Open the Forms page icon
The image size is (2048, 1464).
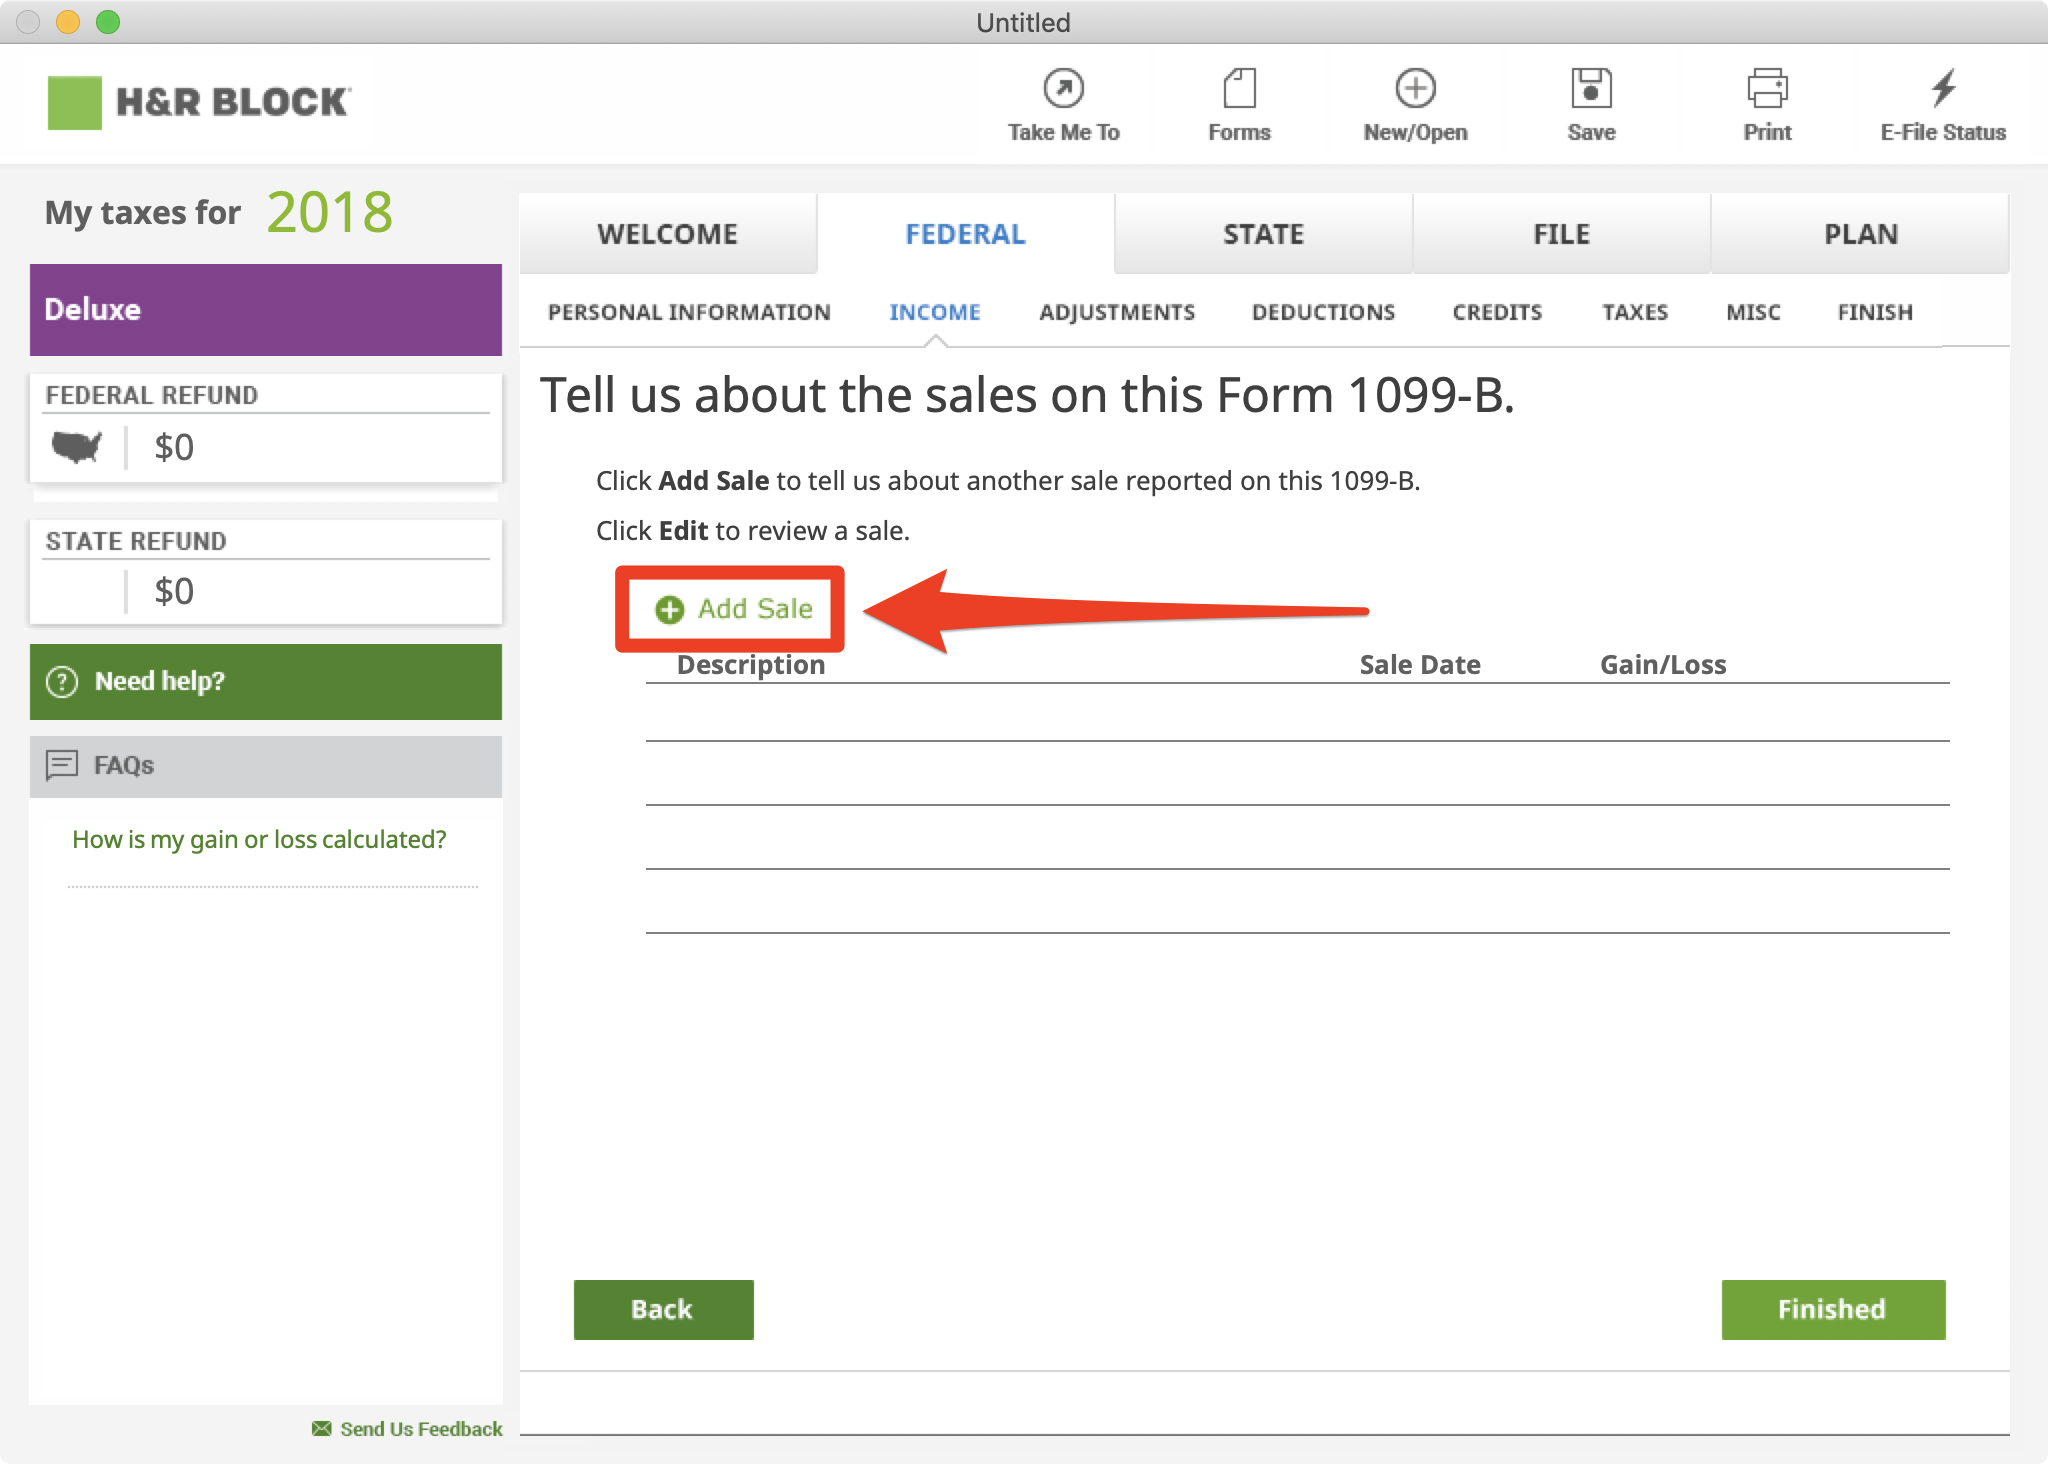1239,88
